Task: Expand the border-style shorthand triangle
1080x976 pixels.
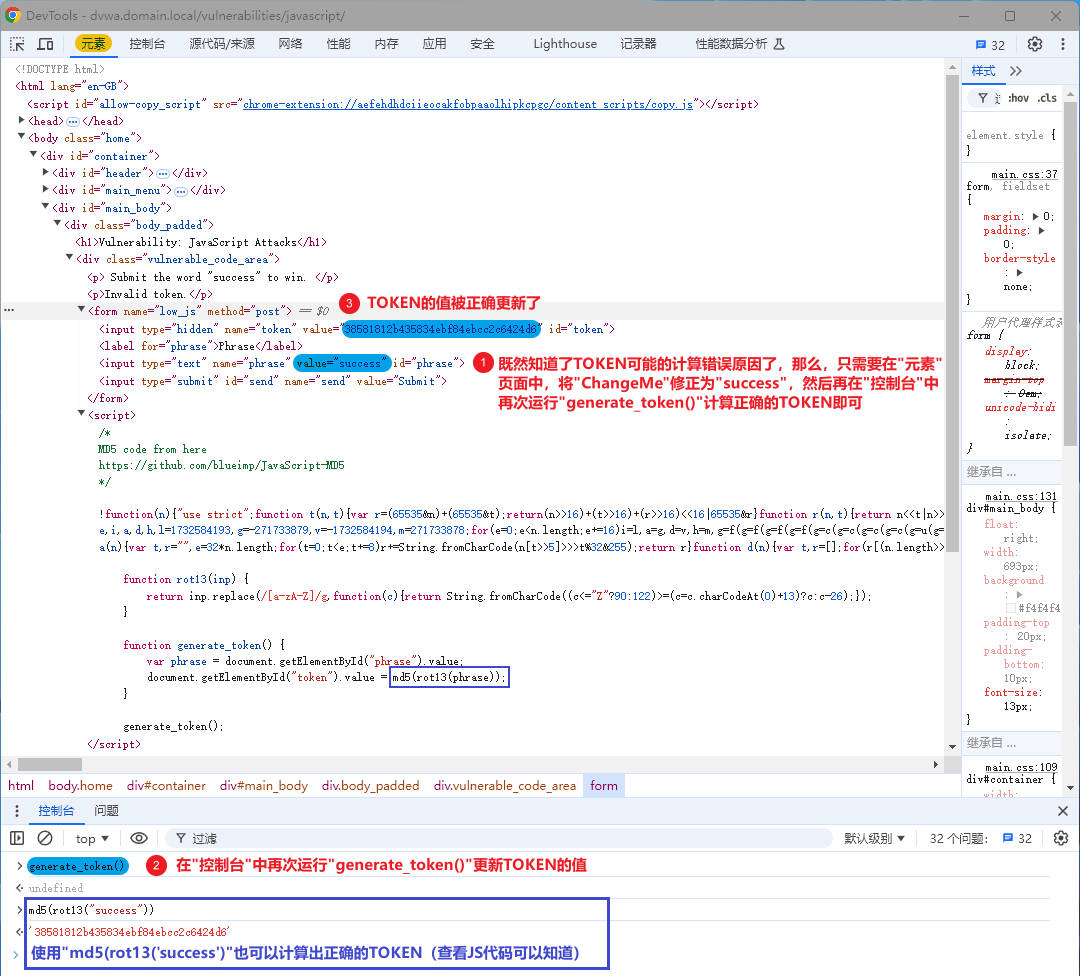Action: (1019, 273)
